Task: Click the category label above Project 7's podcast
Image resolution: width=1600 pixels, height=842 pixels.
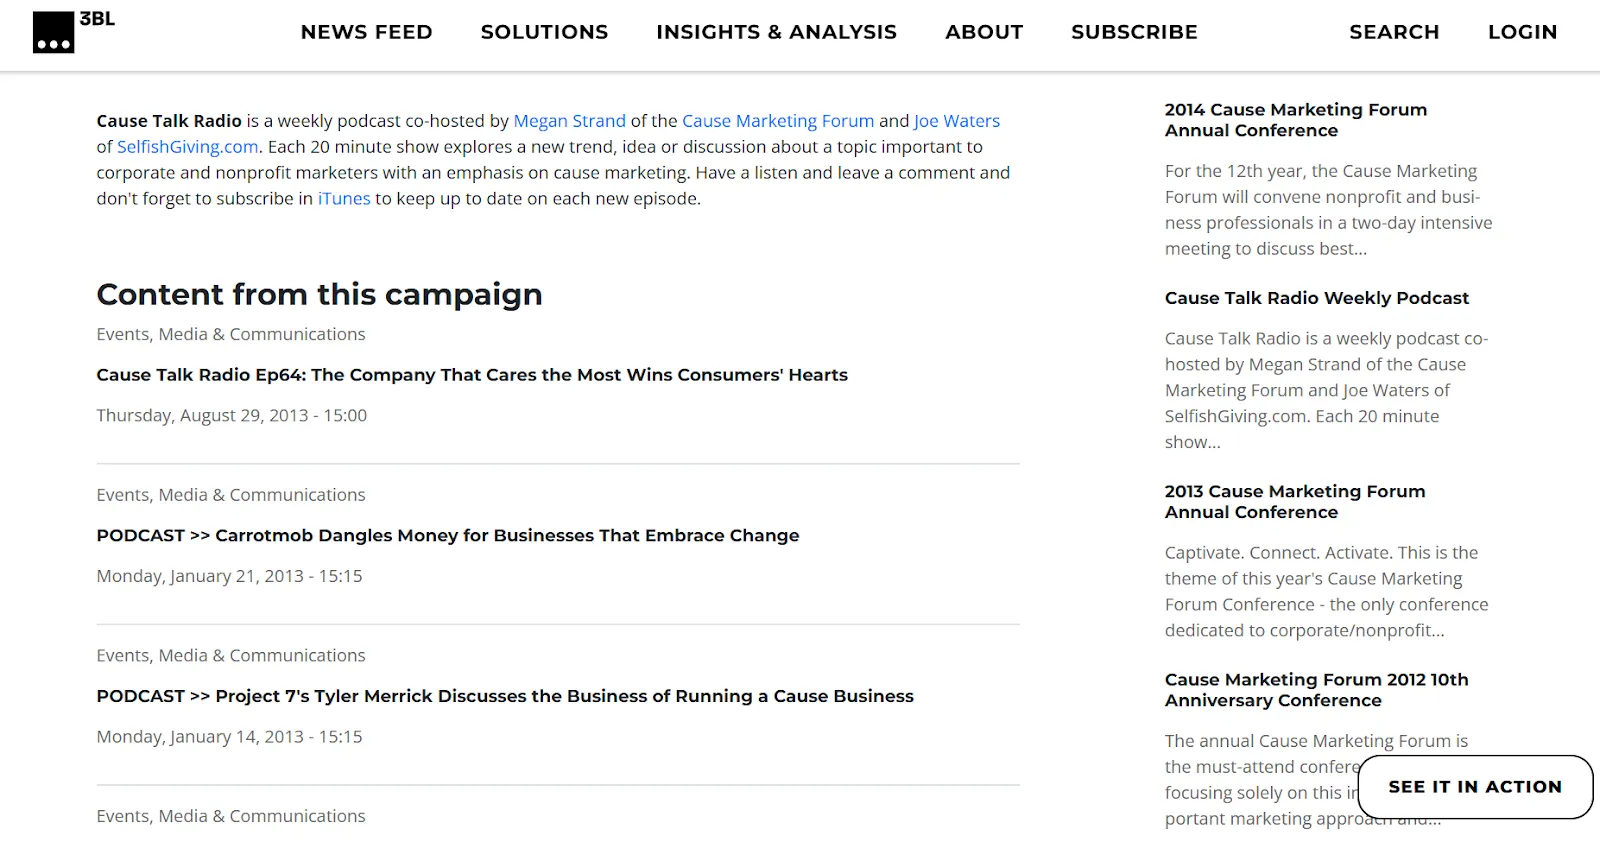Action: coord(231,656)
